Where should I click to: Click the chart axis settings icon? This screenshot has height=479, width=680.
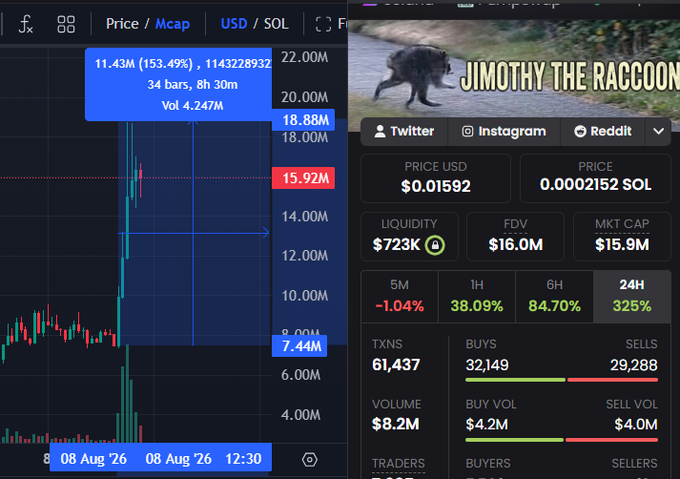click(310, 459)
